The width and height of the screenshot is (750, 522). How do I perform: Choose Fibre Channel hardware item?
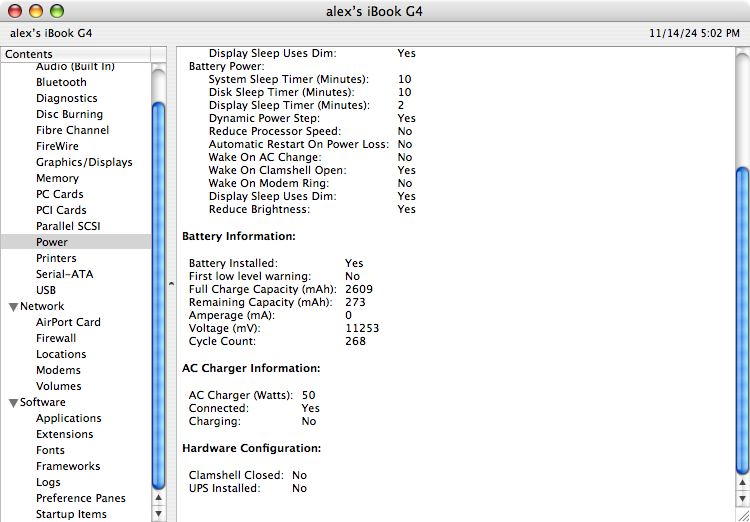point(72,130)
